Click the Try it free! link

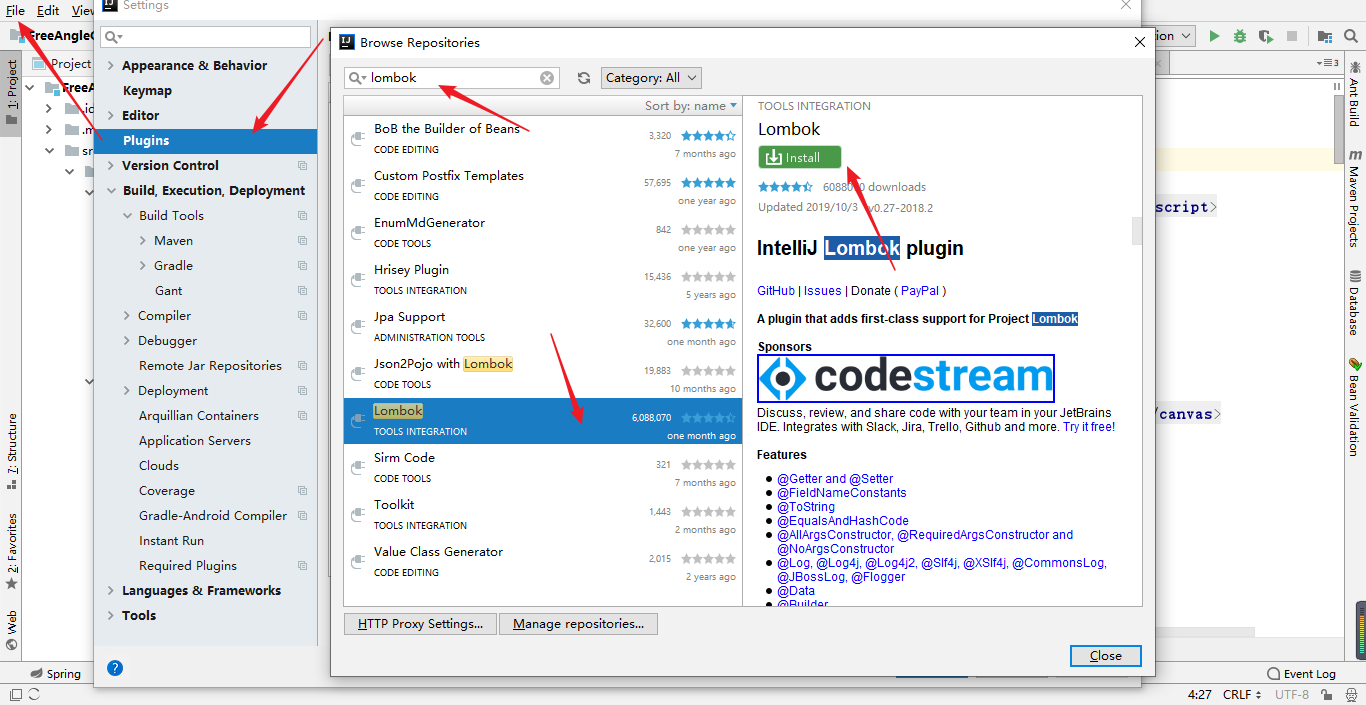pos(1089,427)
